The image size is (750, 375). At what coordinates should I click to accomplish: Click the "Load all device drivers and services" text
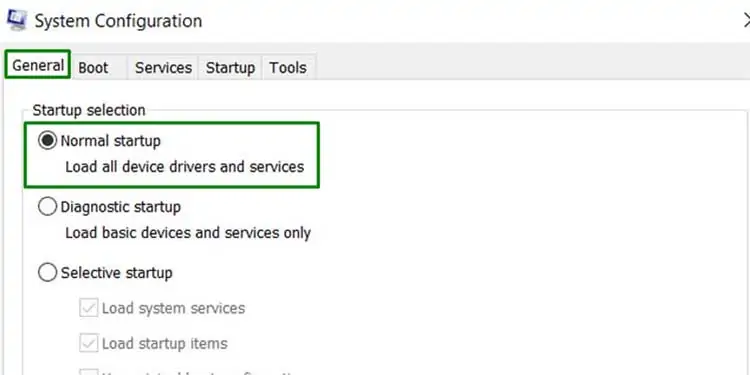185,166
